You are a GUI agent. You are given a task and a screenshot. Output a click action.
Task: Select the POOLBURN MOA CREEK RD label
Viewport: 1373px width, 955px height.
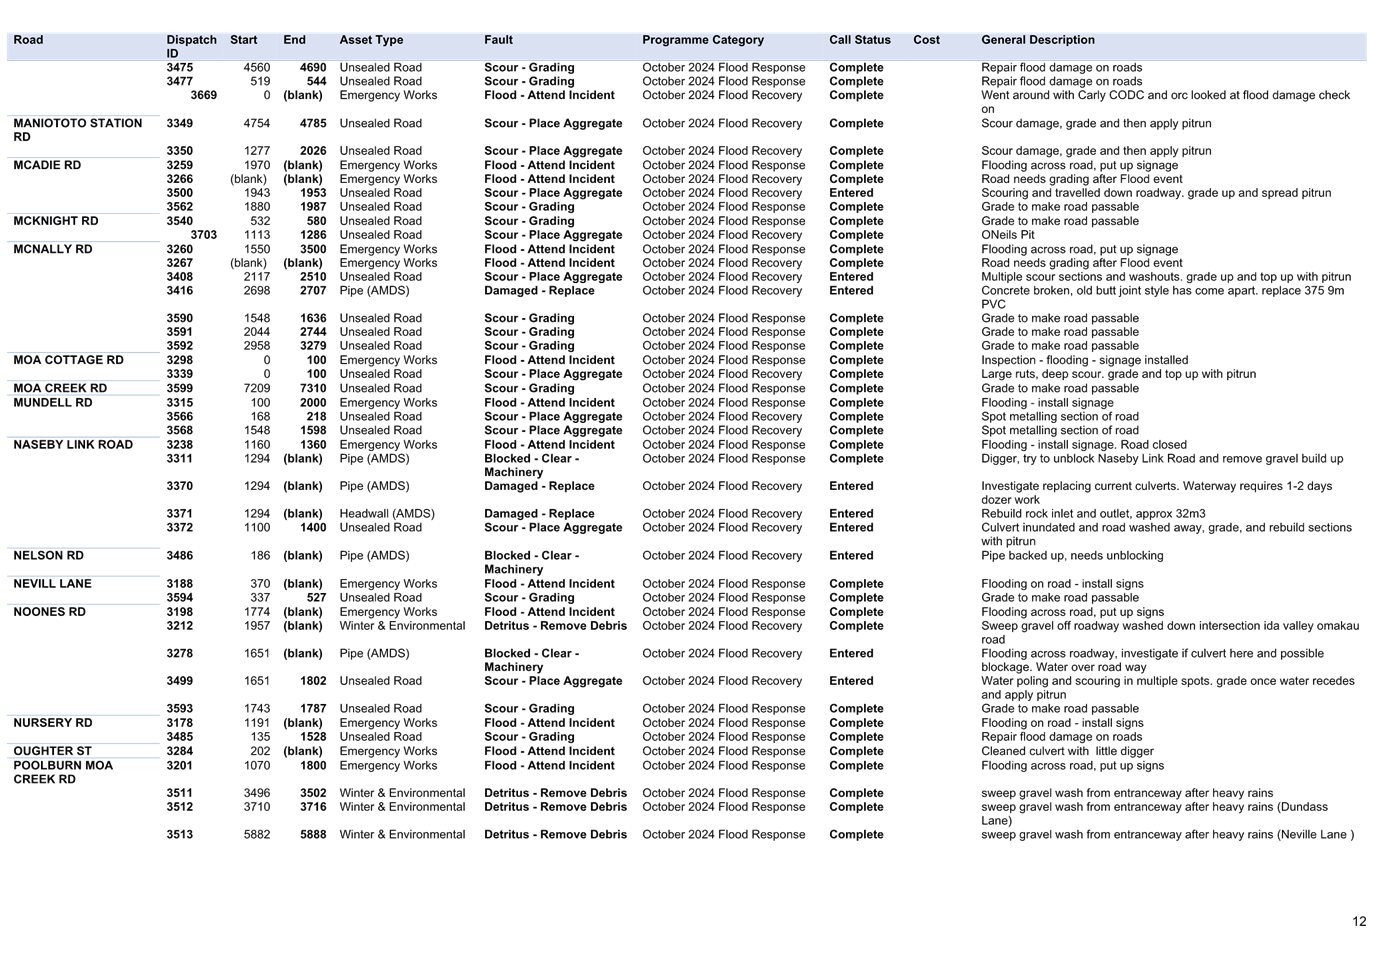click(62, 772)
